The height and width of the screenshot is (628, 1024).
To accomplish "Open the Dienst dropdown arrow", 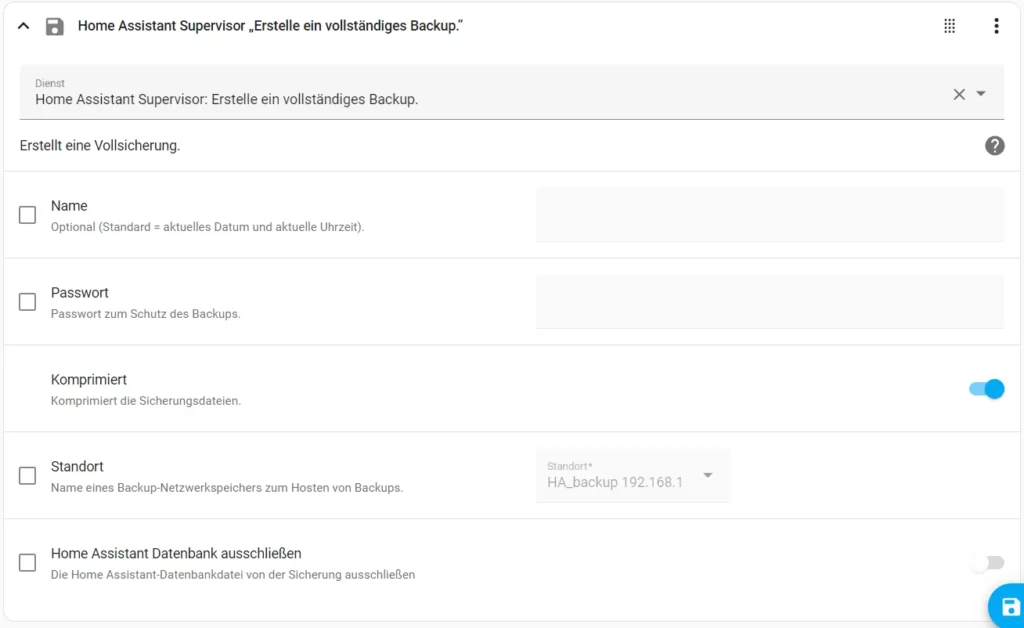I will [x=983, y=93].
